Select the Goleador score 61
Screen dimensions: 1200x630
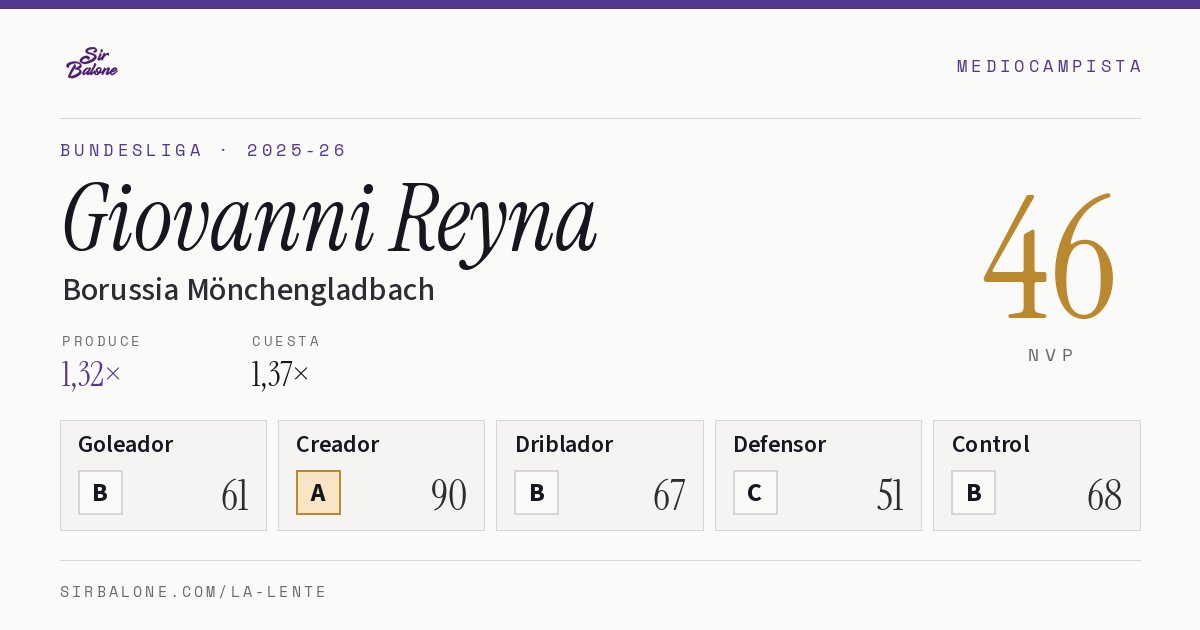tap(235, 495)
